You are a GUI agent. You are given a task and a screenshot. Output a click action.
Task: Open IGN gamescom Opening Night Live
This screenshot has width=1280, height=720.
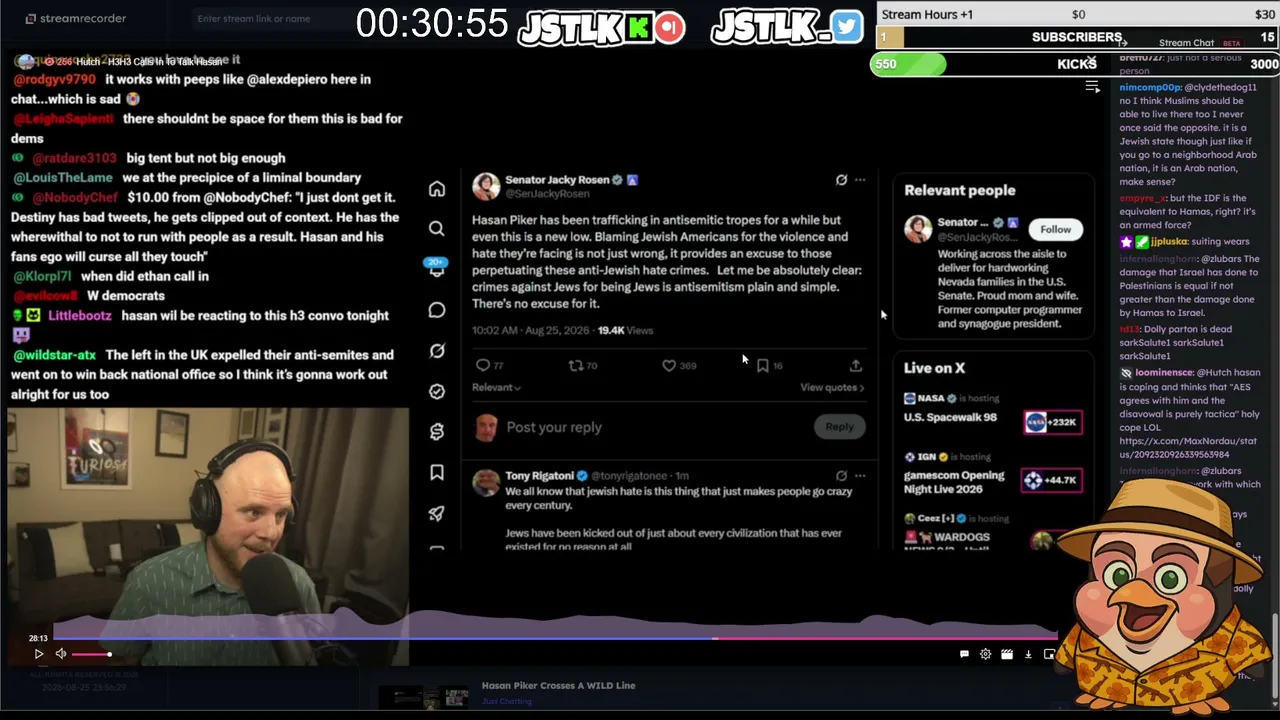pyautogui.click(x=954, y=482)
